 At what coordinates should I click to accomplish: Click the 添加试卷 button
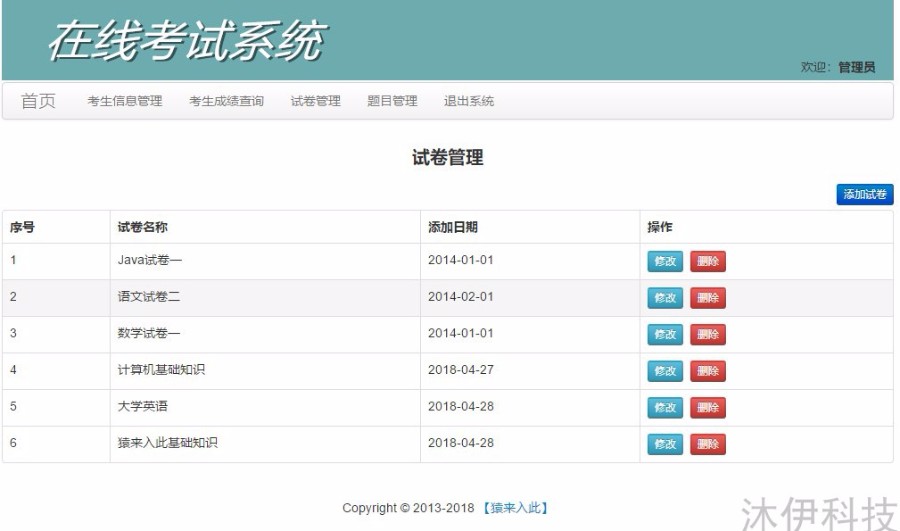[x=864, y=195]
